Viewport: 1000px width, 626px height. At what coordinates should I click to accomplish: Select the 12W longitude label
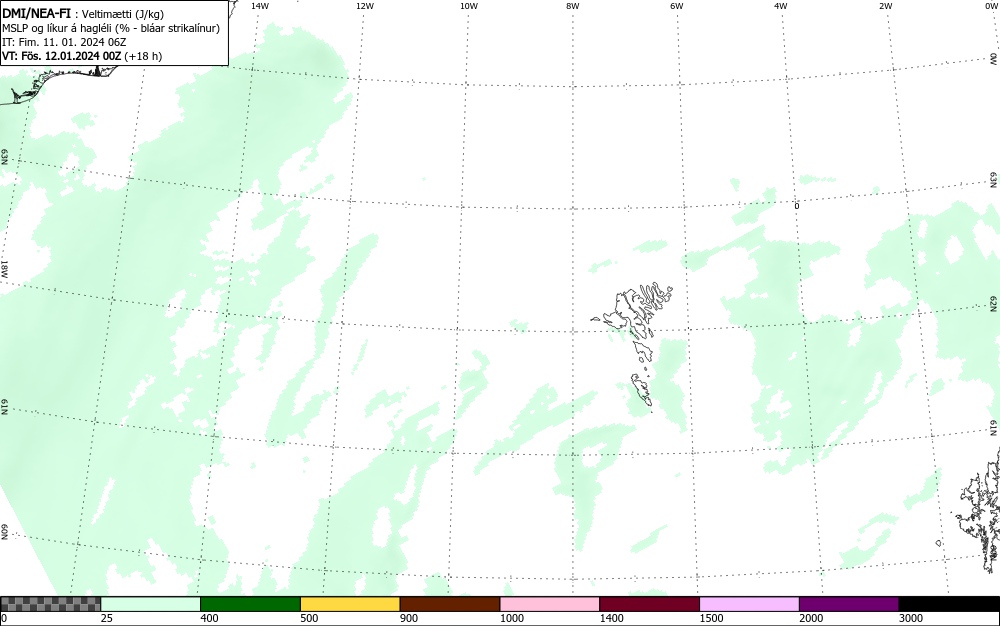coord(364,6)
